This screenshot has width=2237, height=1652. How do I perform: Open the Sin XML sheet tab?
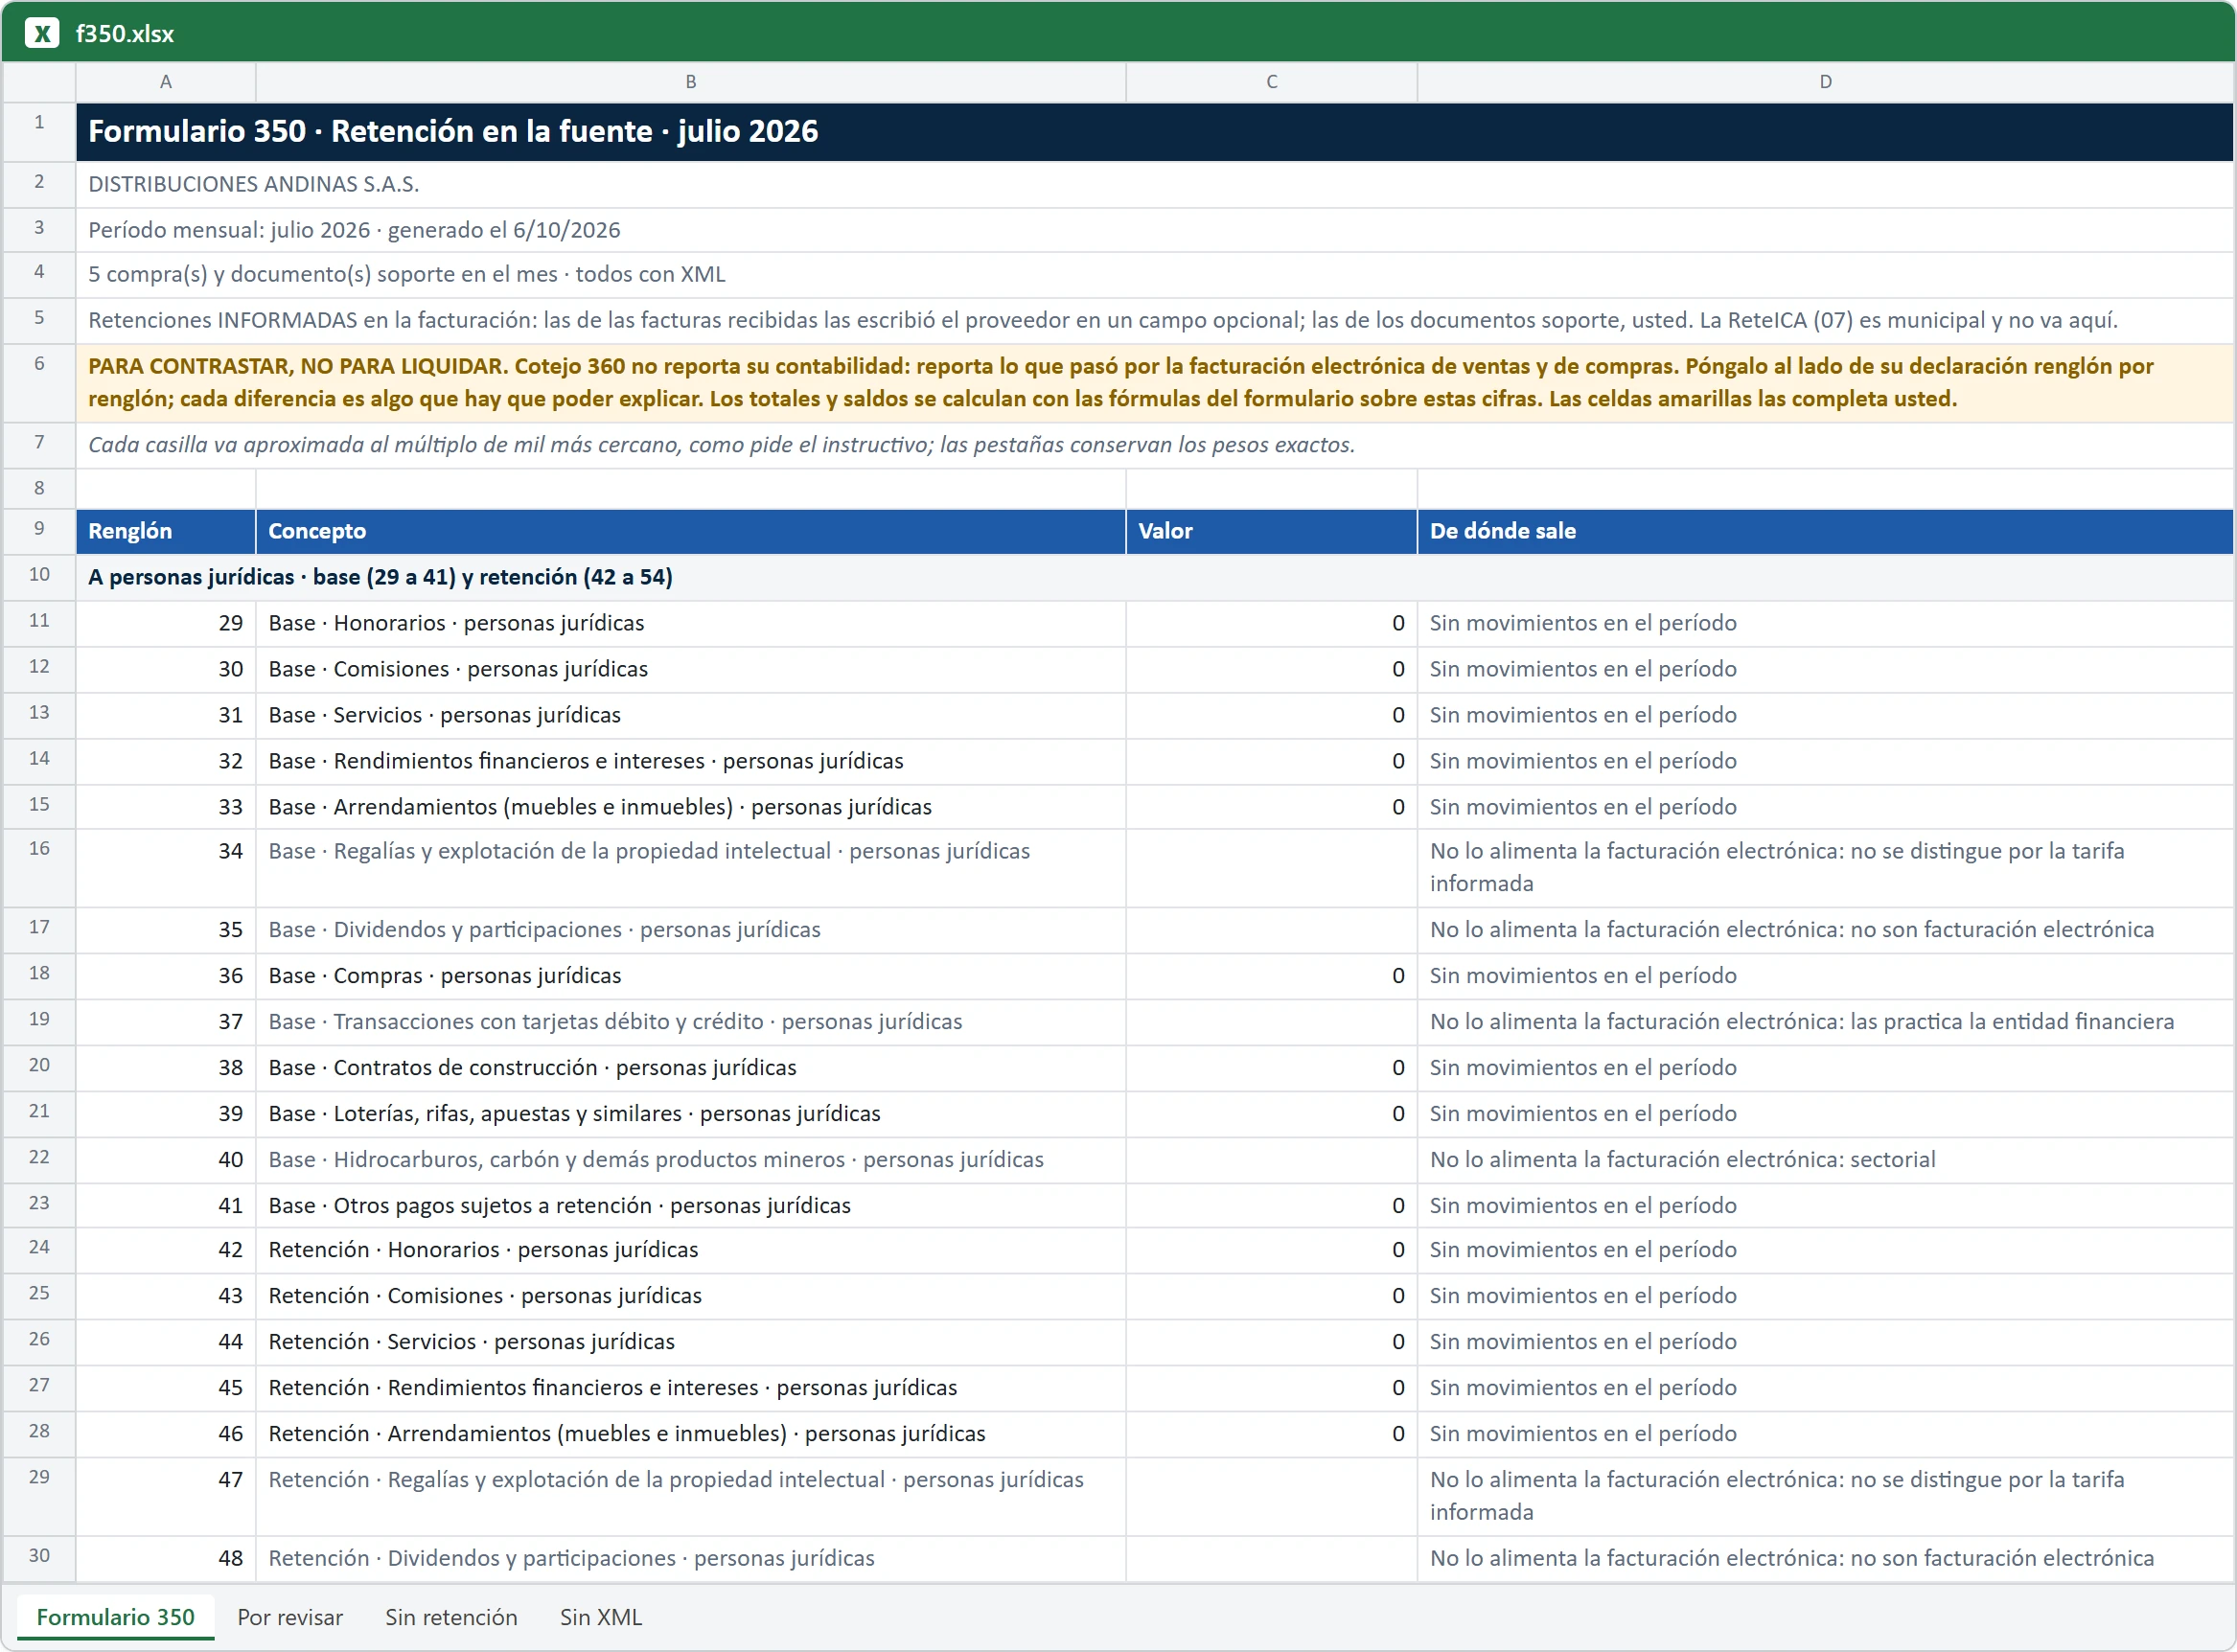click(601, 1617)
